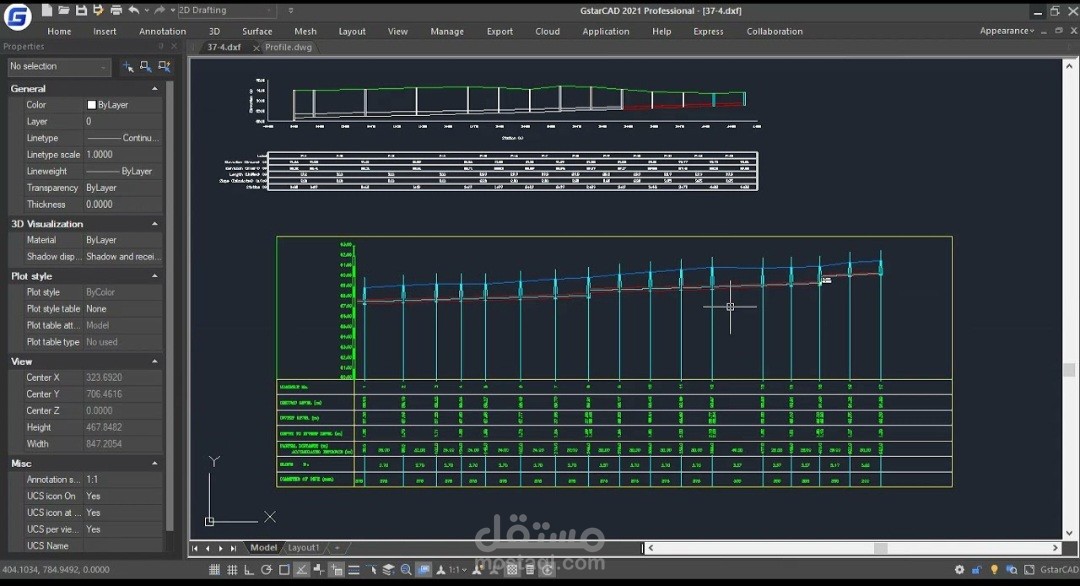Click the hardware acceleration magnifier icon
The height and width of the screenshot is (586, 1080).
click(x=1011, y=569)
